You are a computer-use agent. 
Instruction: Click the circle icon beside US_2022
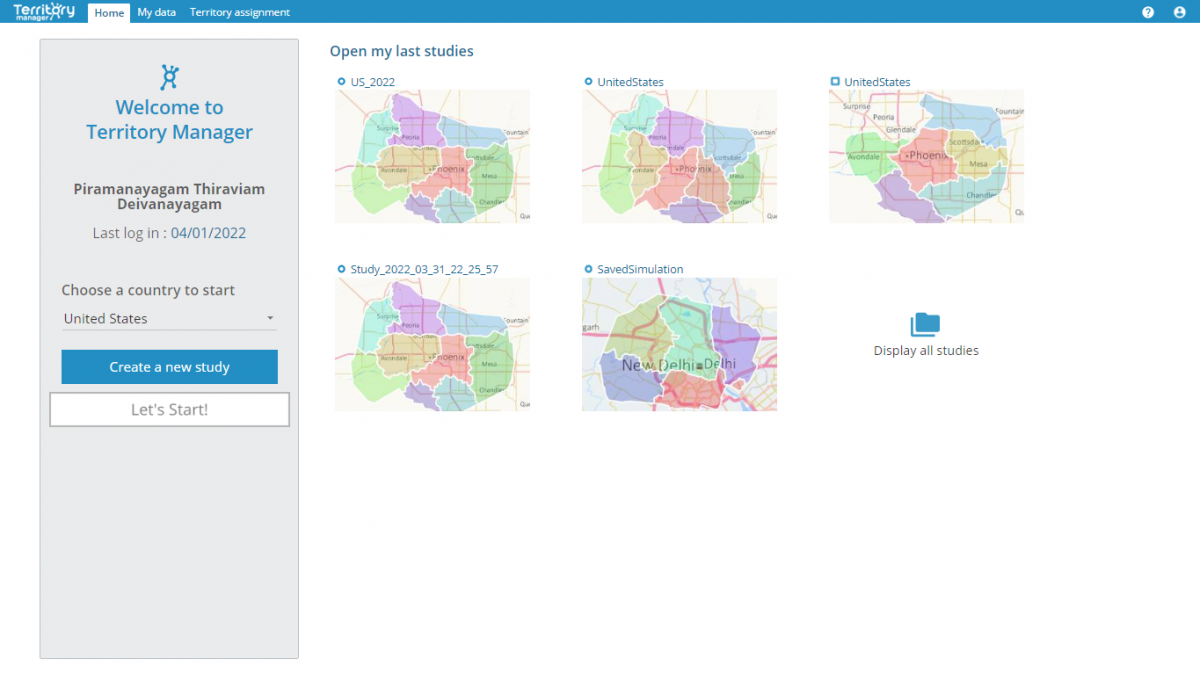[341, 82]
